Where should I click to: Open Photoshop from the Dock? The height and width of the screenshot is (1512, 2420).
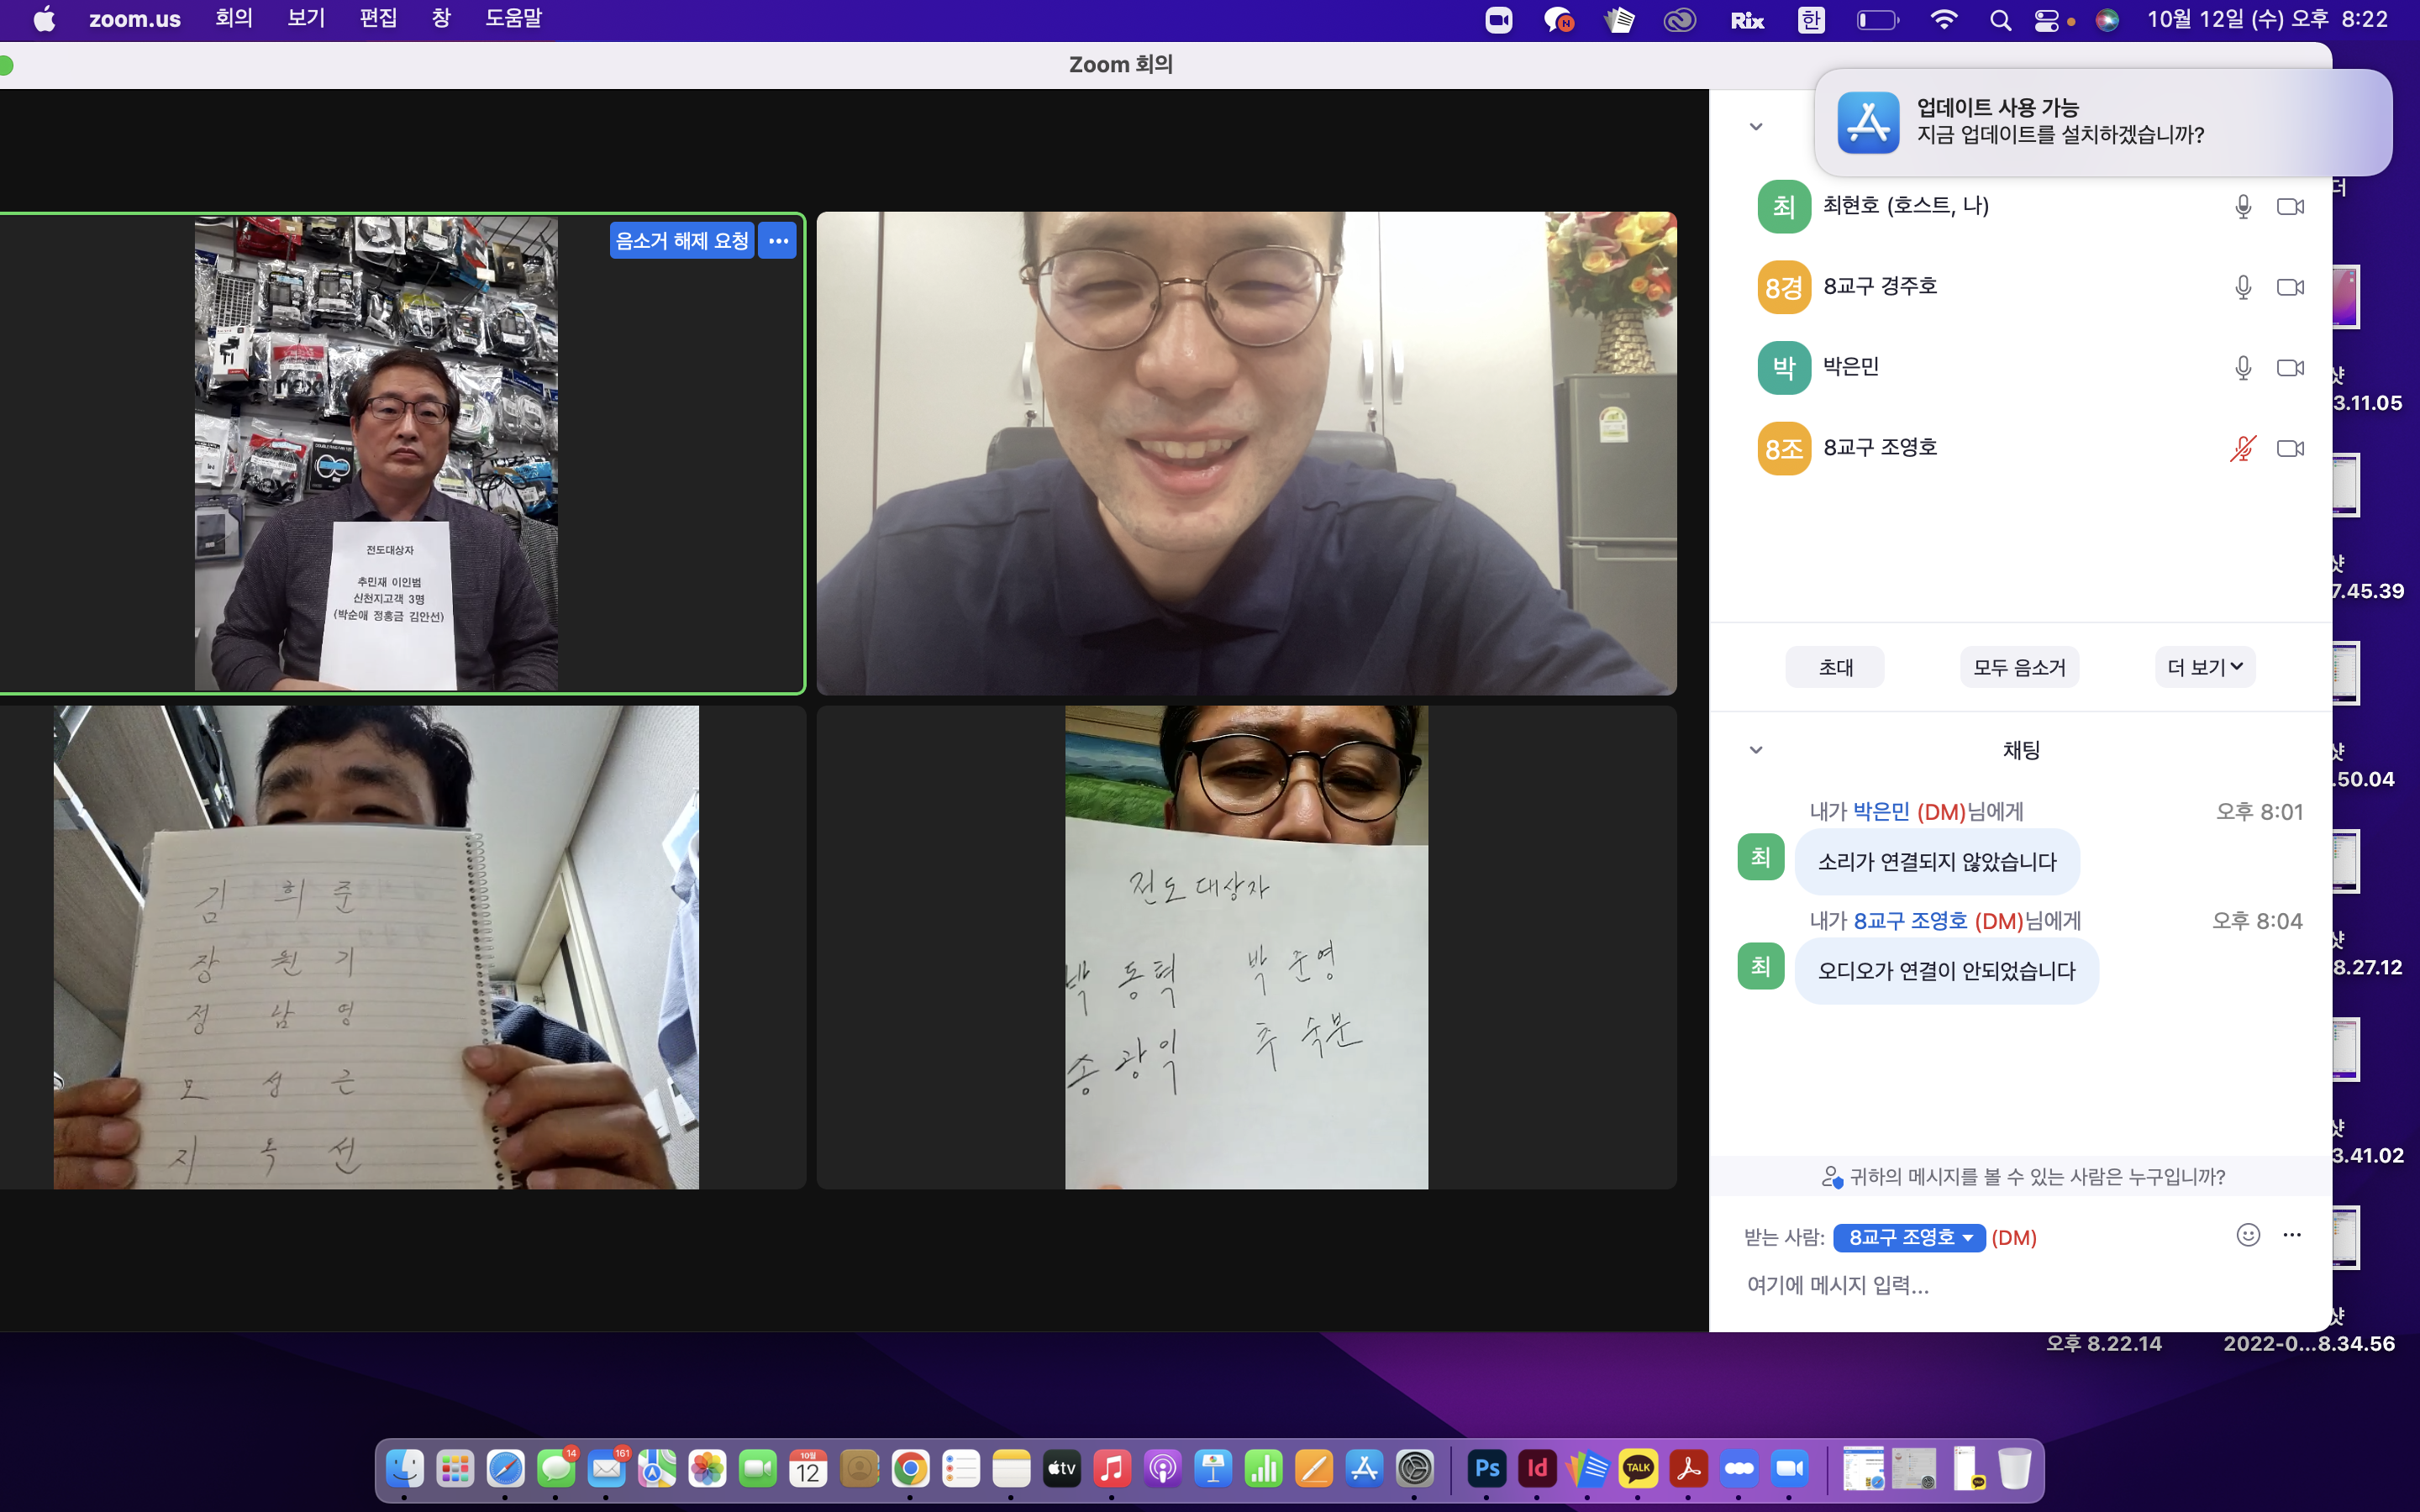click(1487, 1468)
